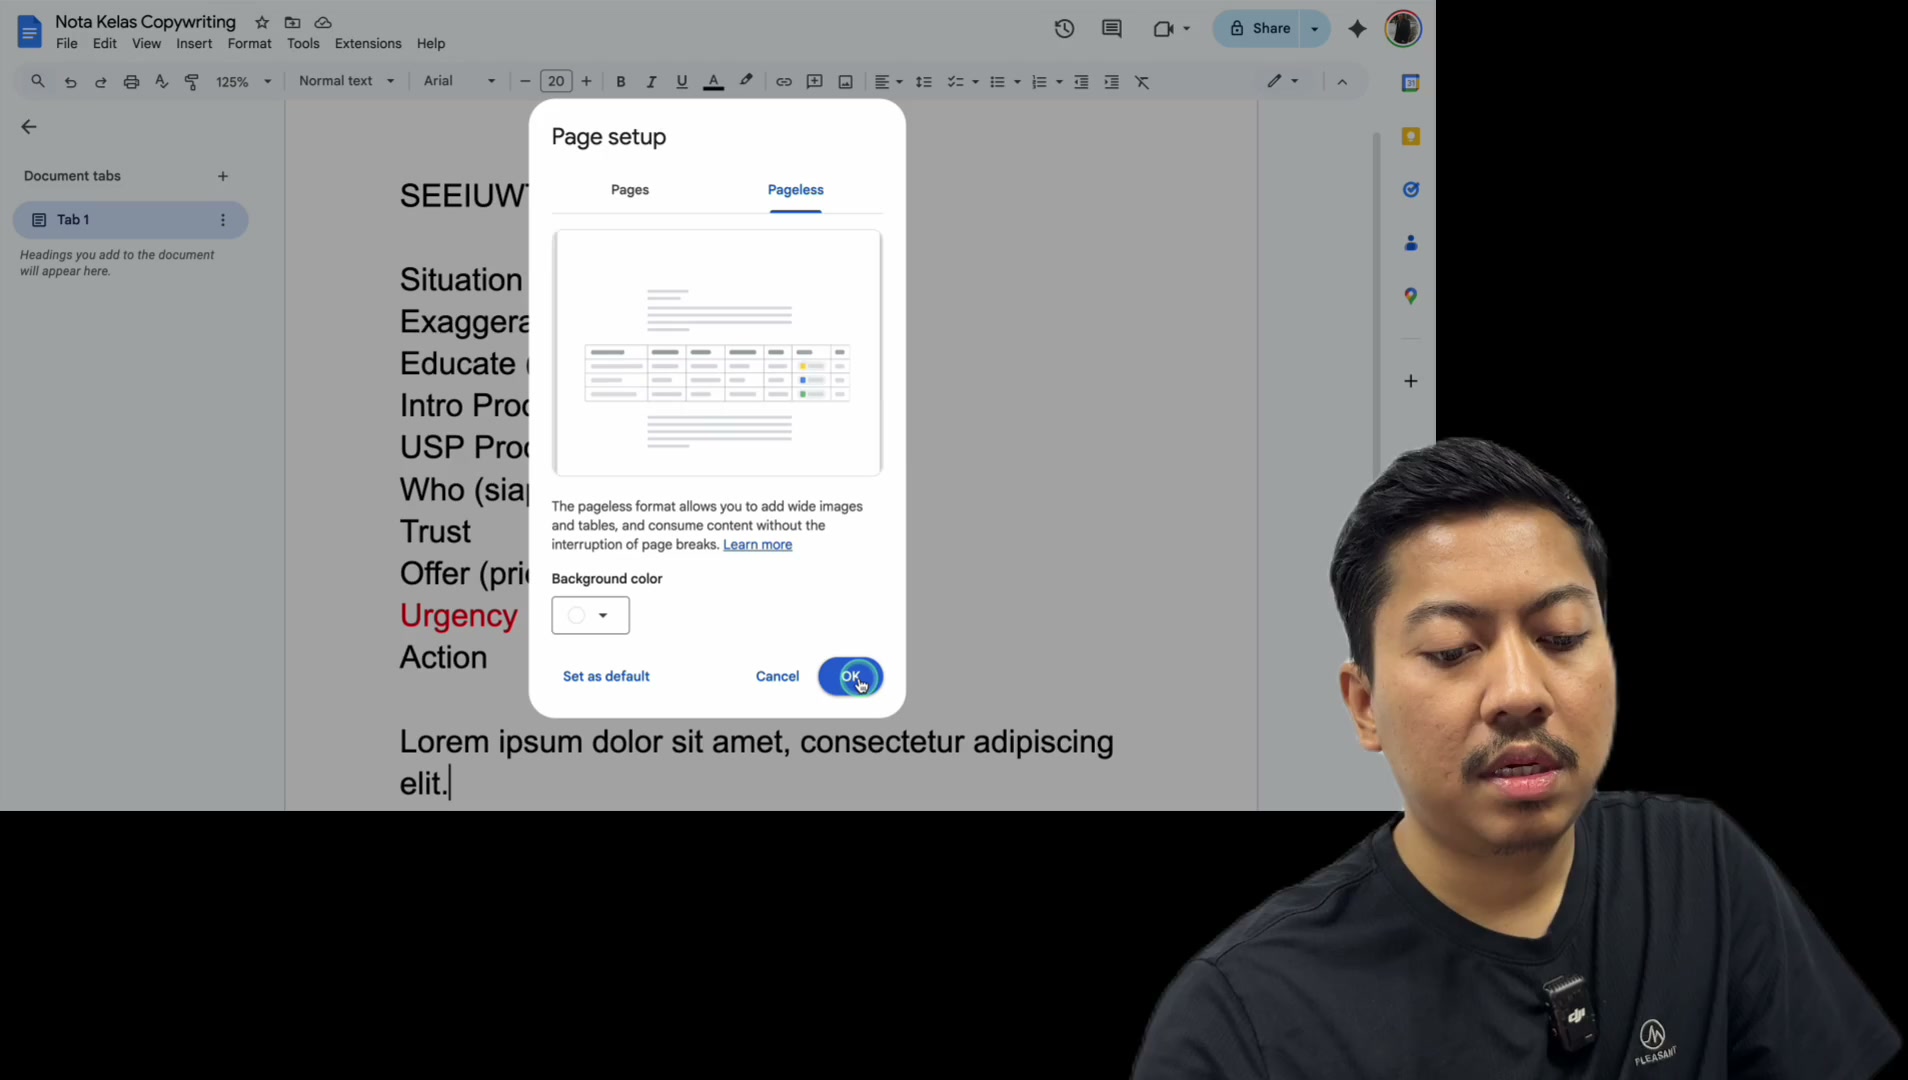1908x1080 pixels.
Task: Click the undo icon in toolbar
Action: click(x=70, y=82)
